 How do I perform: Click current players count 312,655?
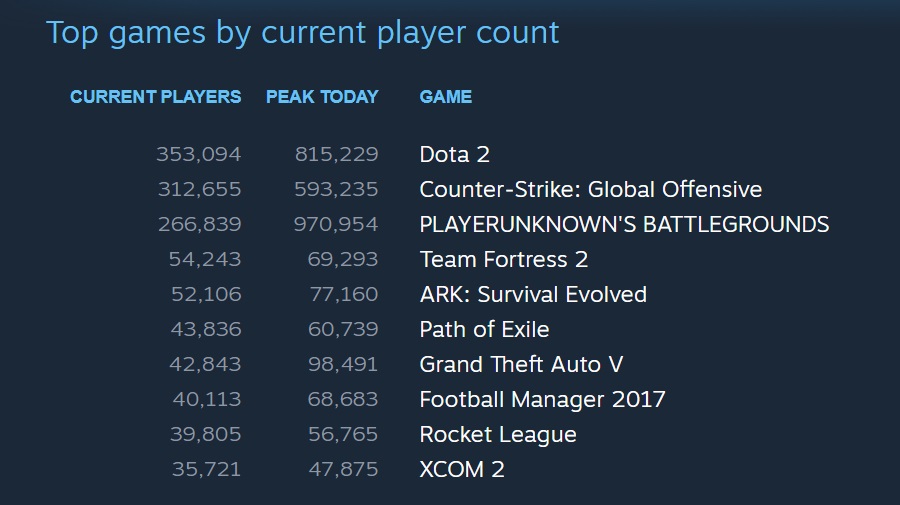coord(199,189)
